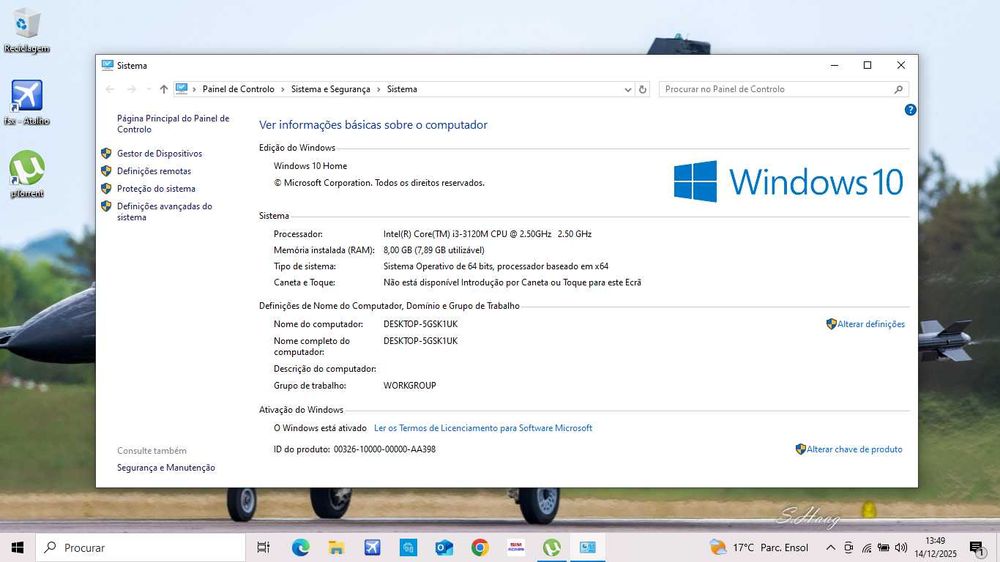
Task: Expand the address bar history dropdown
Action: tap(628, 89)
